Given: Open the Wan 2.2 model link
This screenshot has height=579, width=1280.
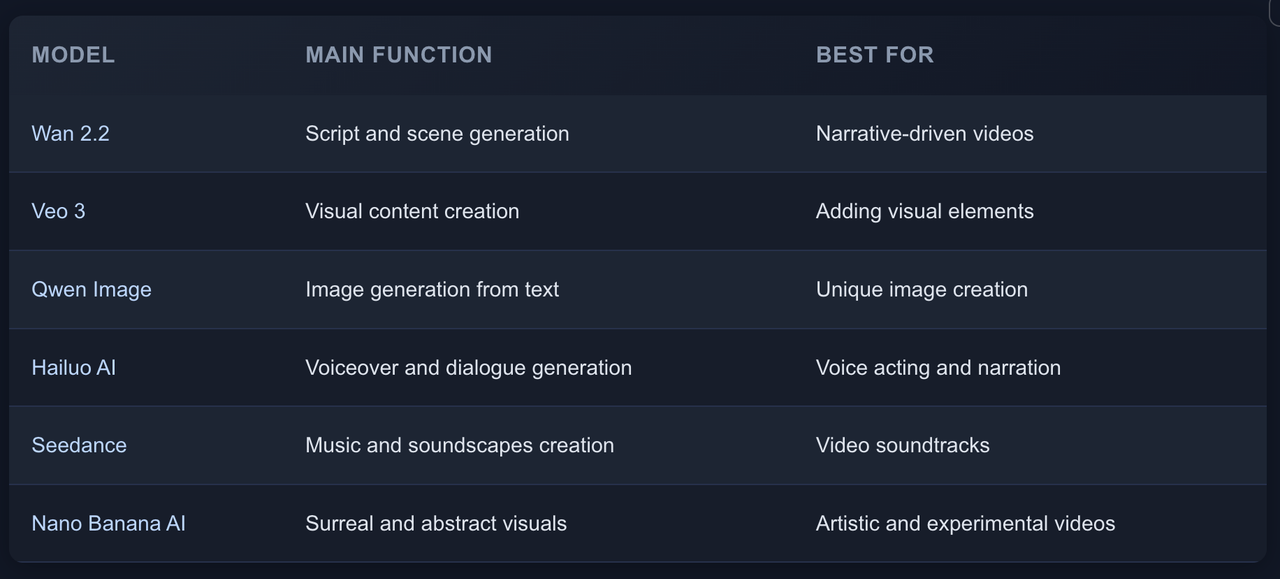Looking at the screenshot, I should pos(70,134).
